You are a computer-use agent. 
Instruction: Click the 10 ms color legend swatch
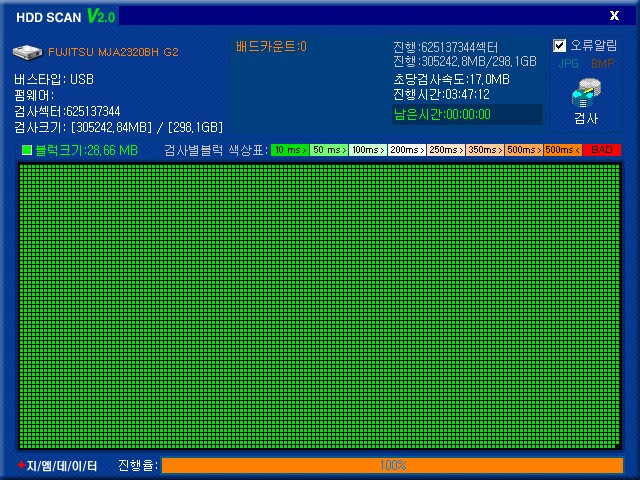290,150
